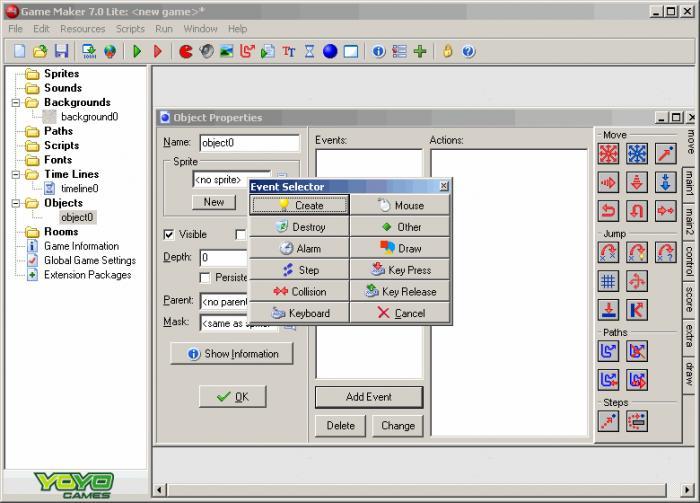Open Global Game Settings in resource tree
700x503 pixels.
click(x=89, y=260)
